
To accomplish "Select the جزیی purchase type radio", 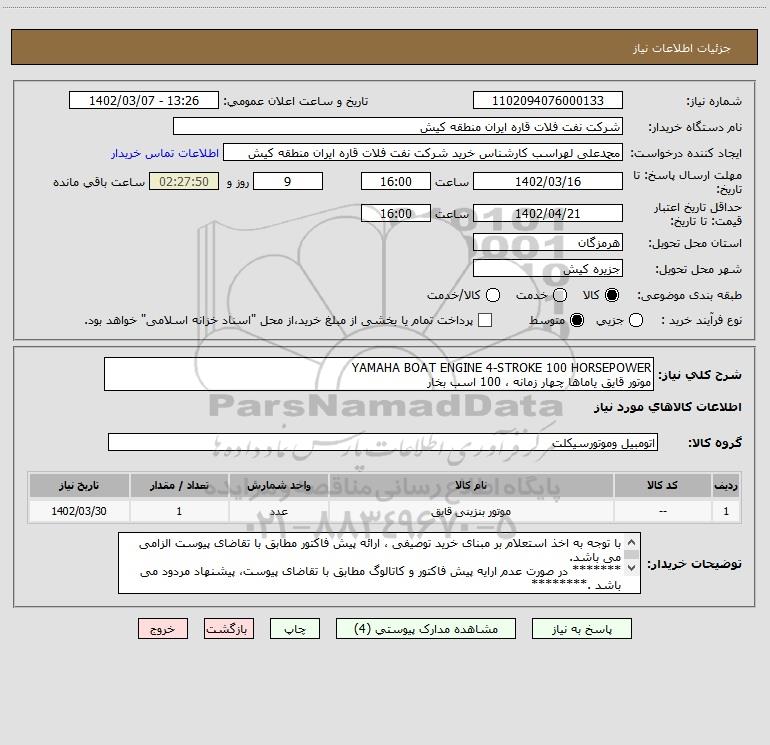I will click(635, 320).
